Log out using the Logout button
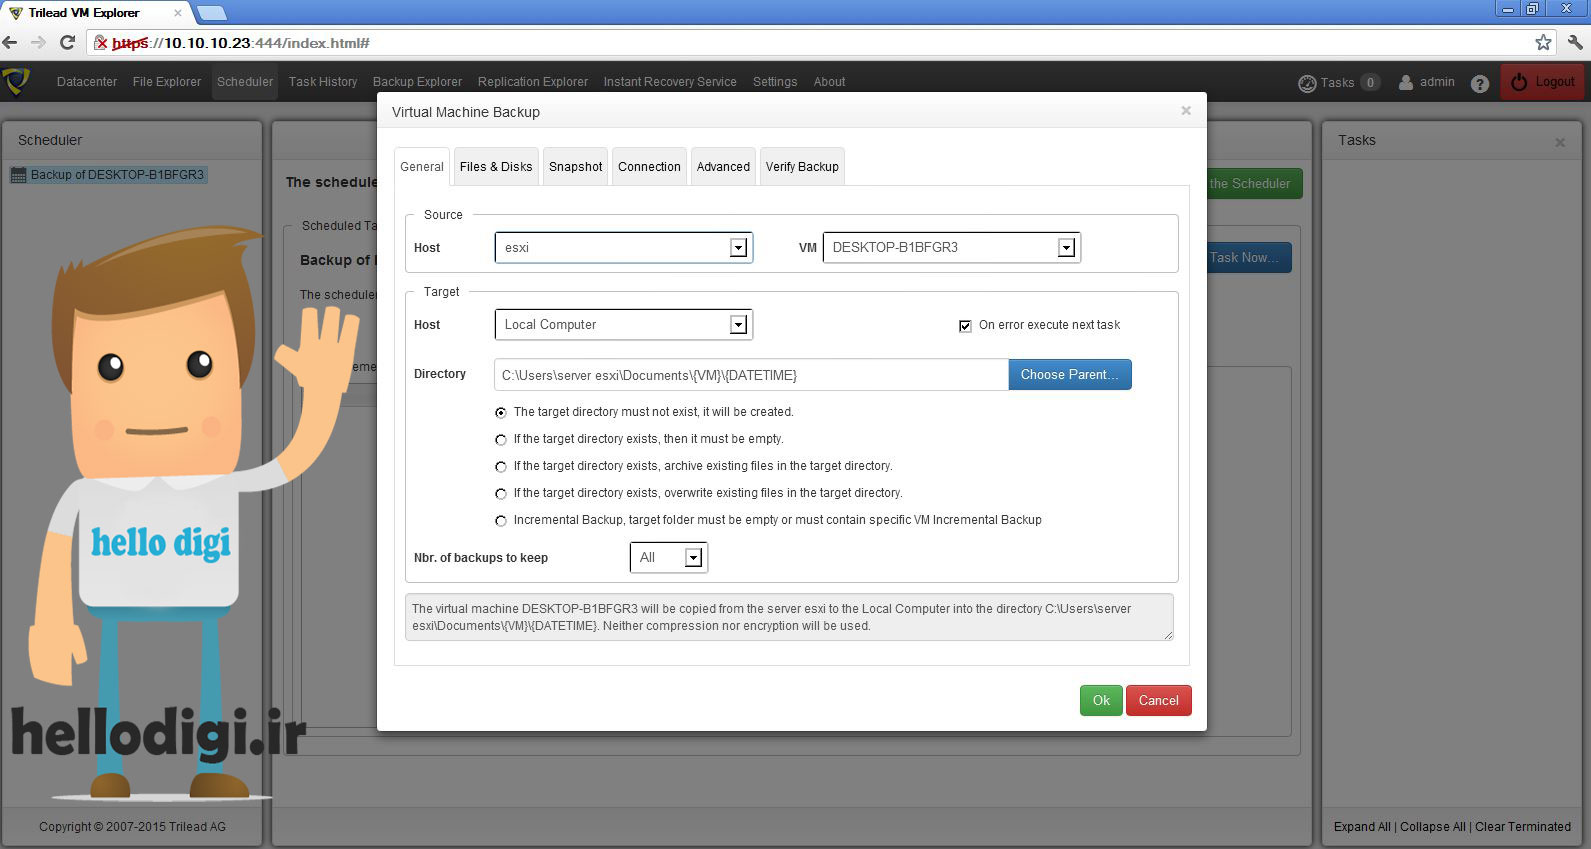The width and height of the screenshot is (1591, 849). (x=1542, y=82)
